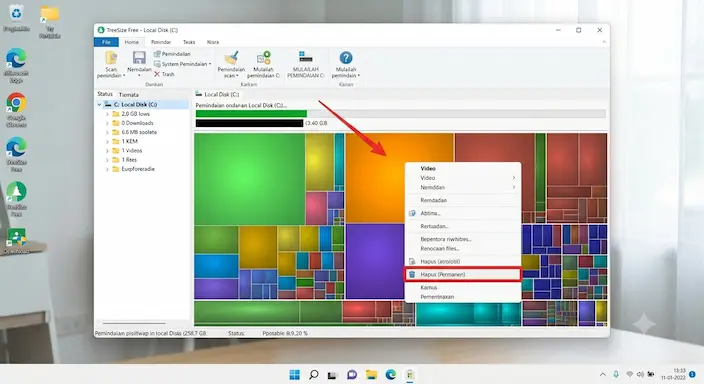Choose Hapus (Permanen) in context menu

(462, 274)
